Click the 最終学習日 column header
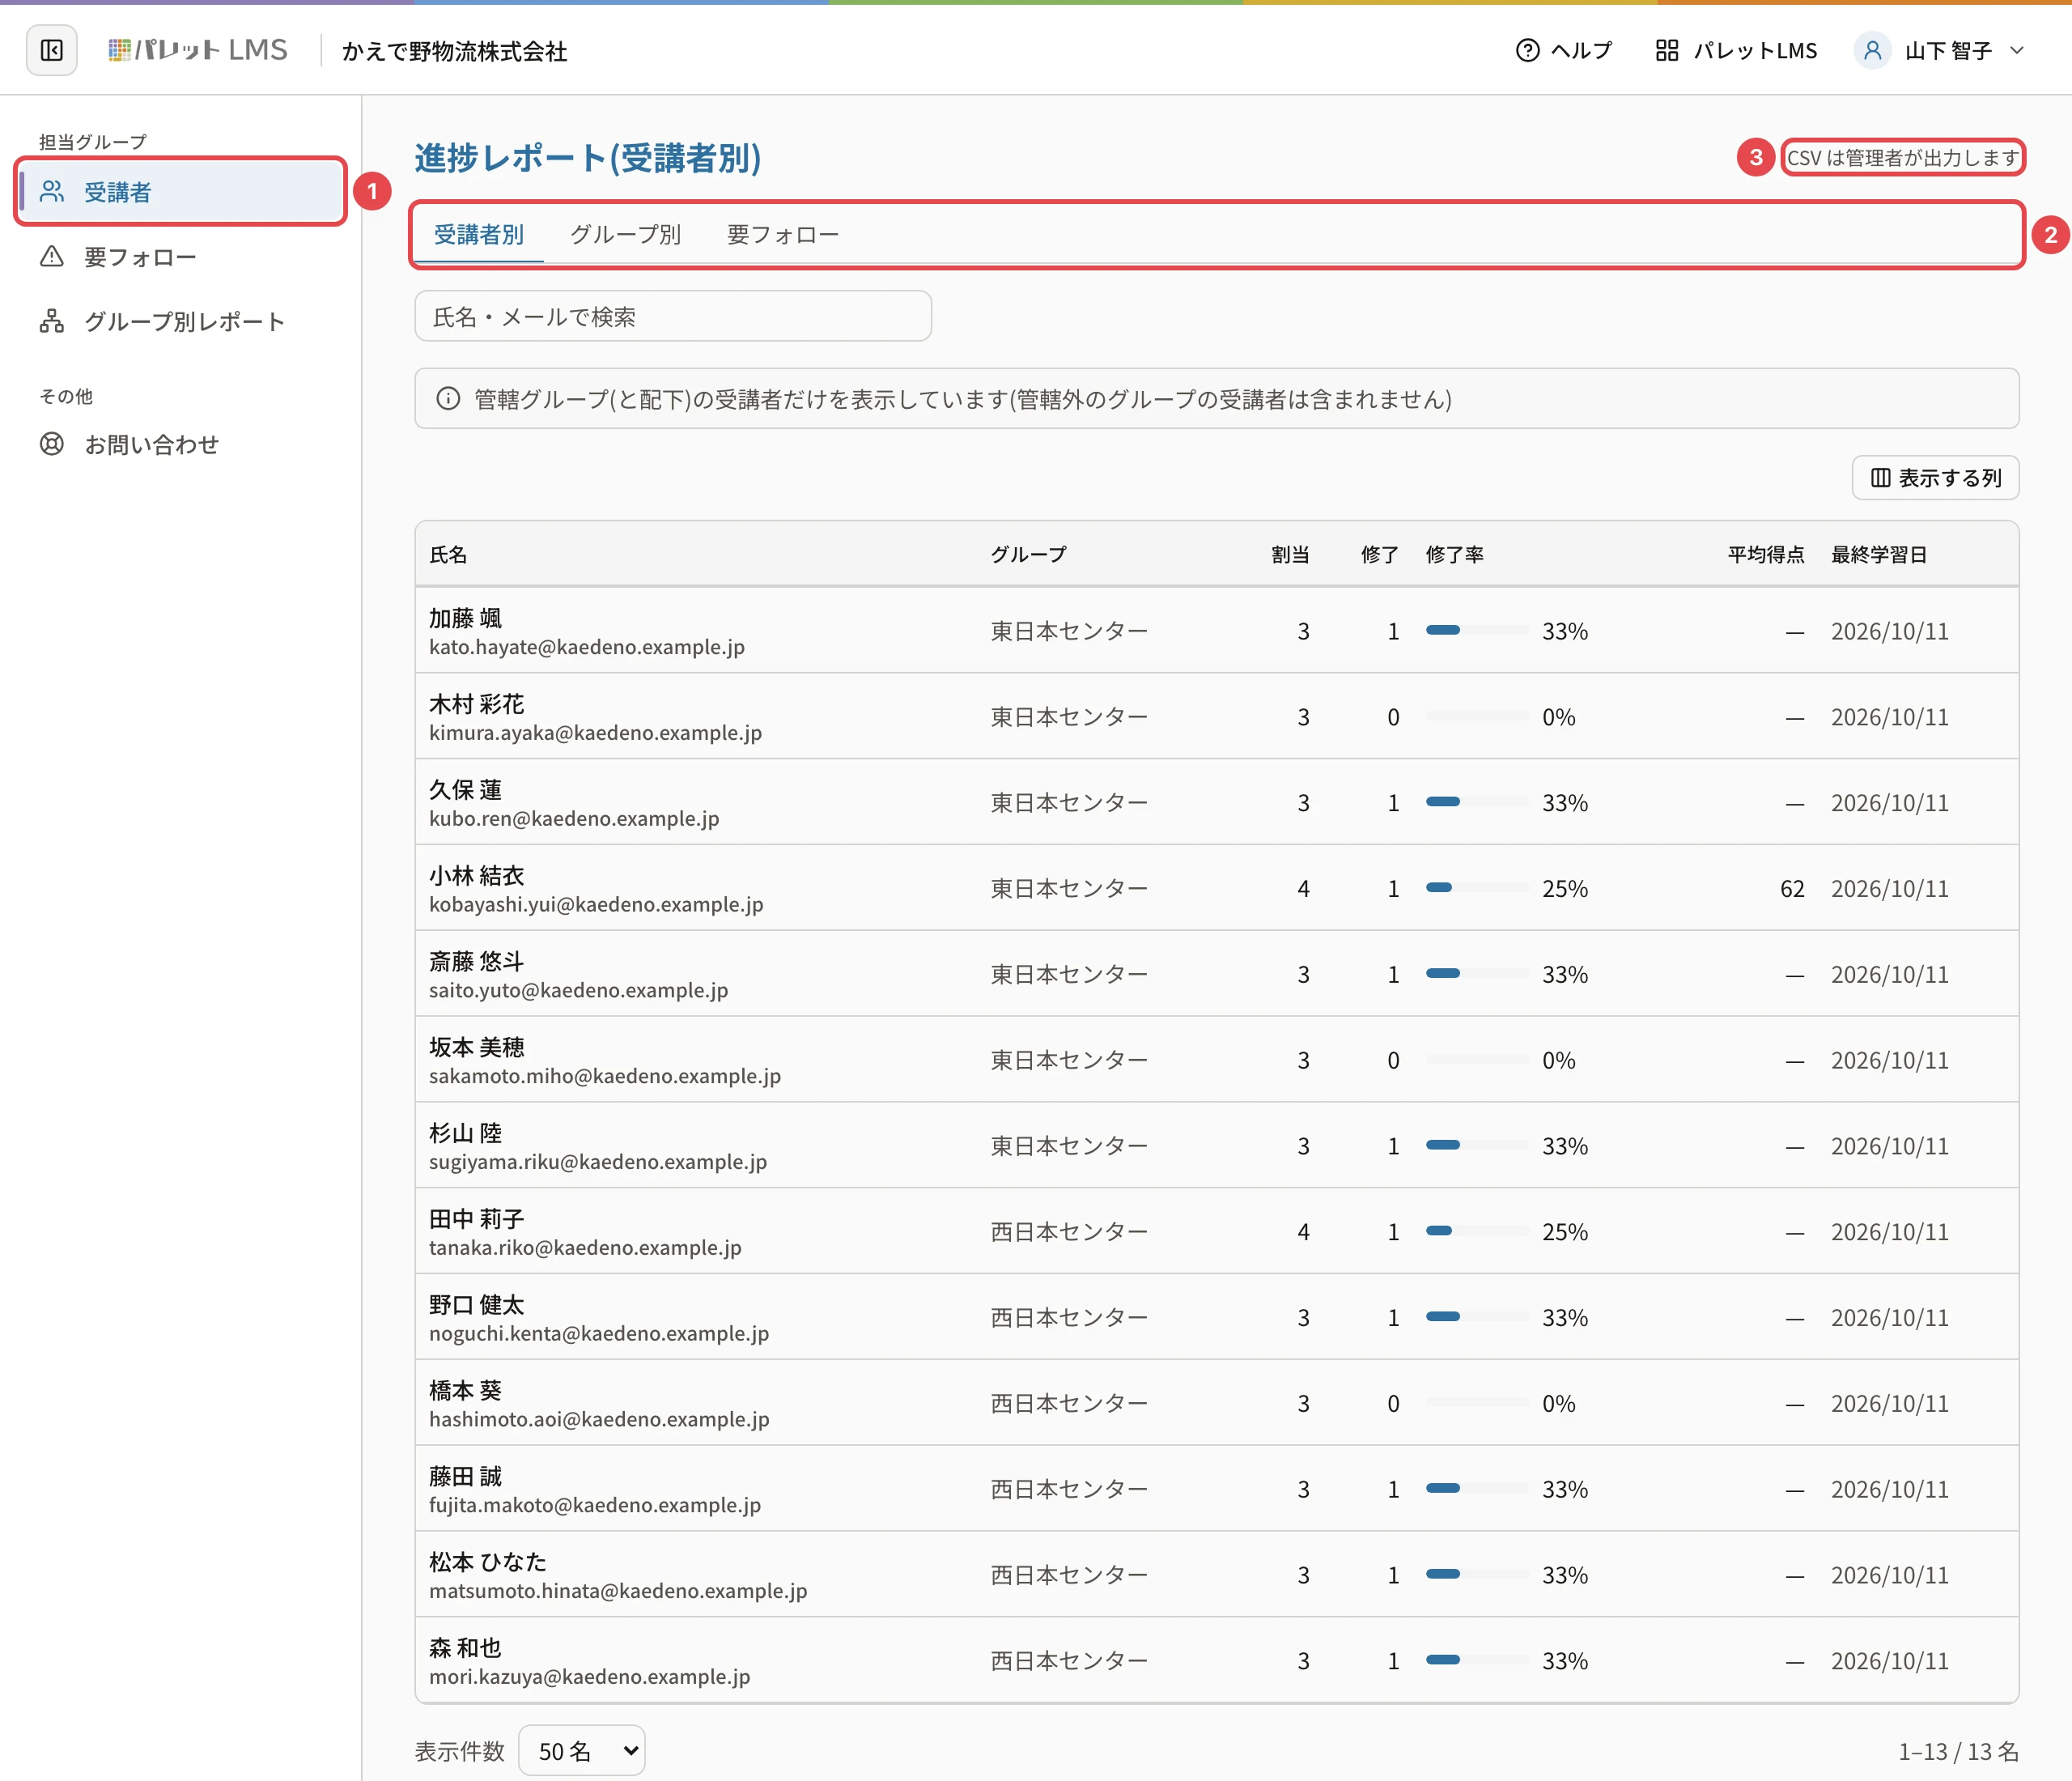Viewport: 2072px width, 1781px height. point(1879,554)
